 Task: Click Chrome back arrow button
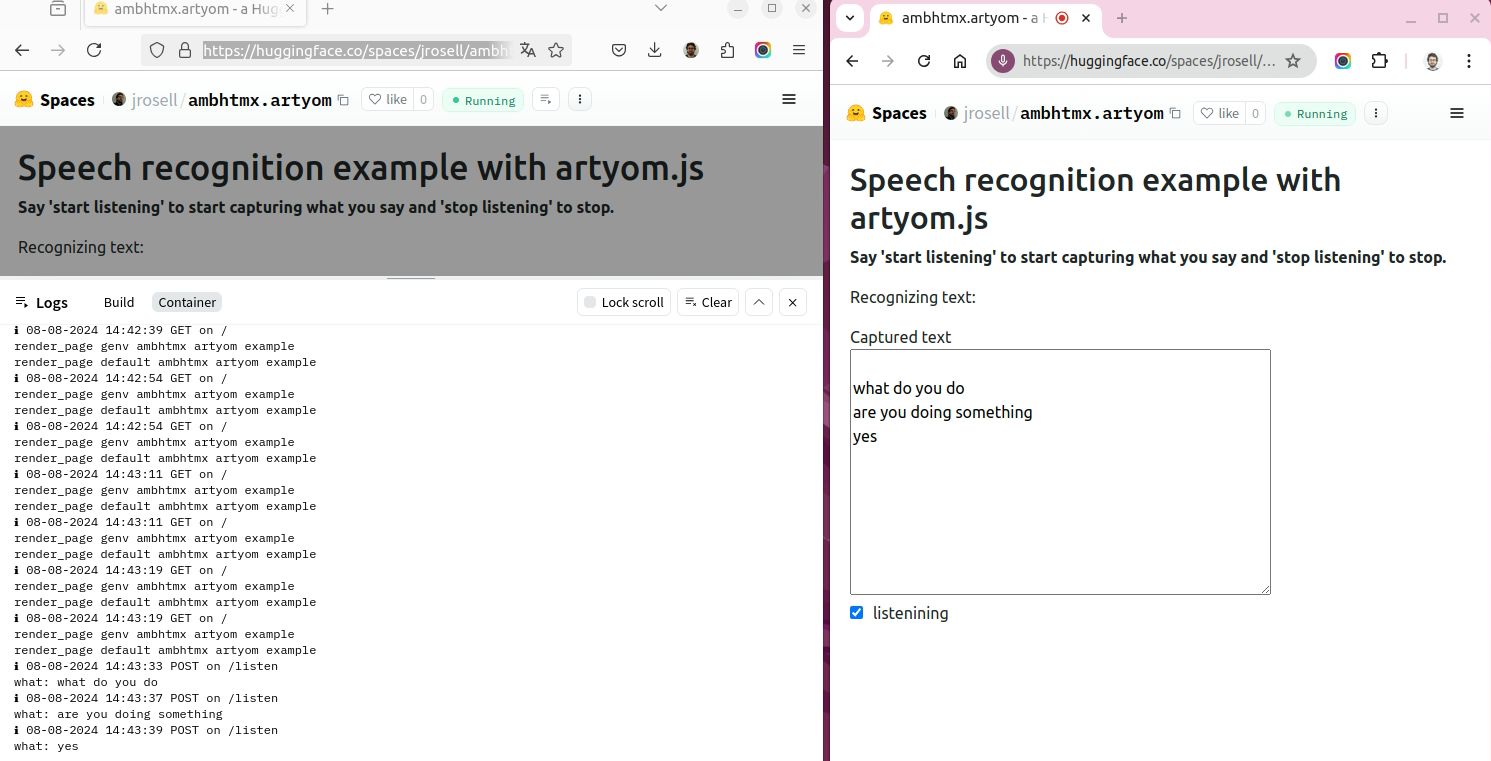coord(852,61)
